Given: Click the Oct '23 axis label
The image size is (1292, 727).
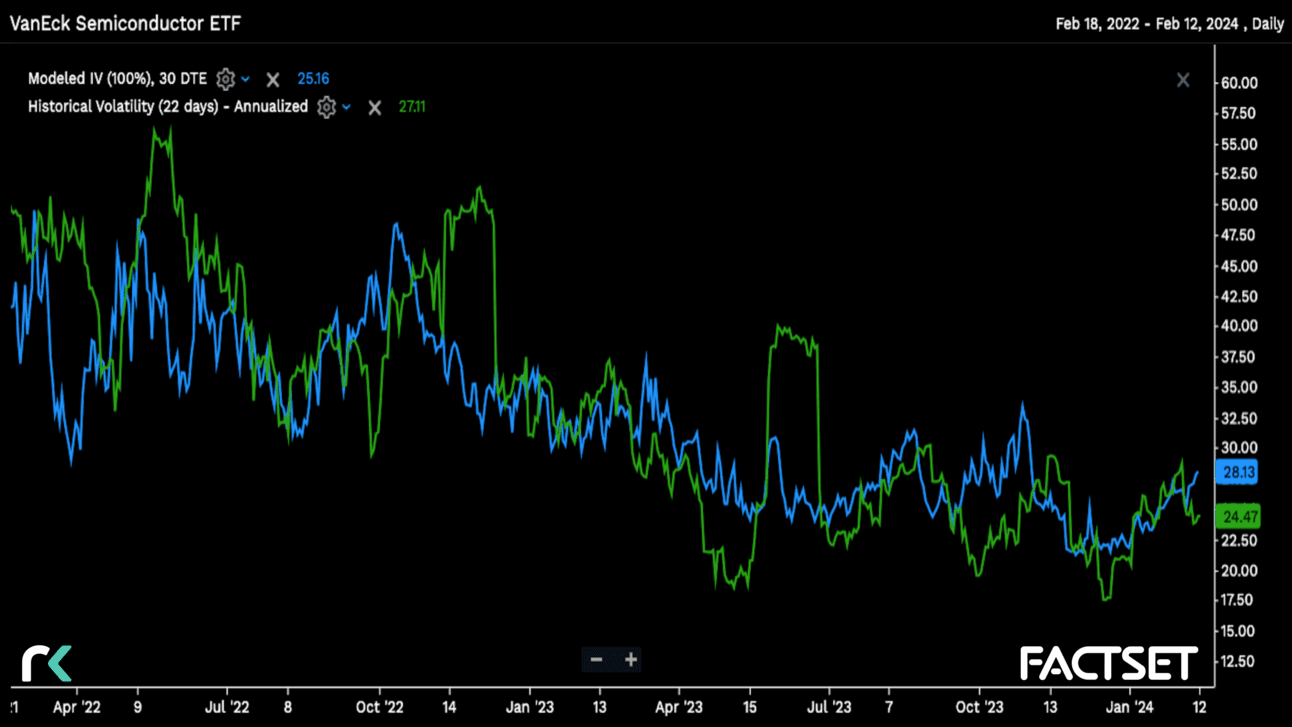Looking at the screenshot, I should [x=979, y=707].
